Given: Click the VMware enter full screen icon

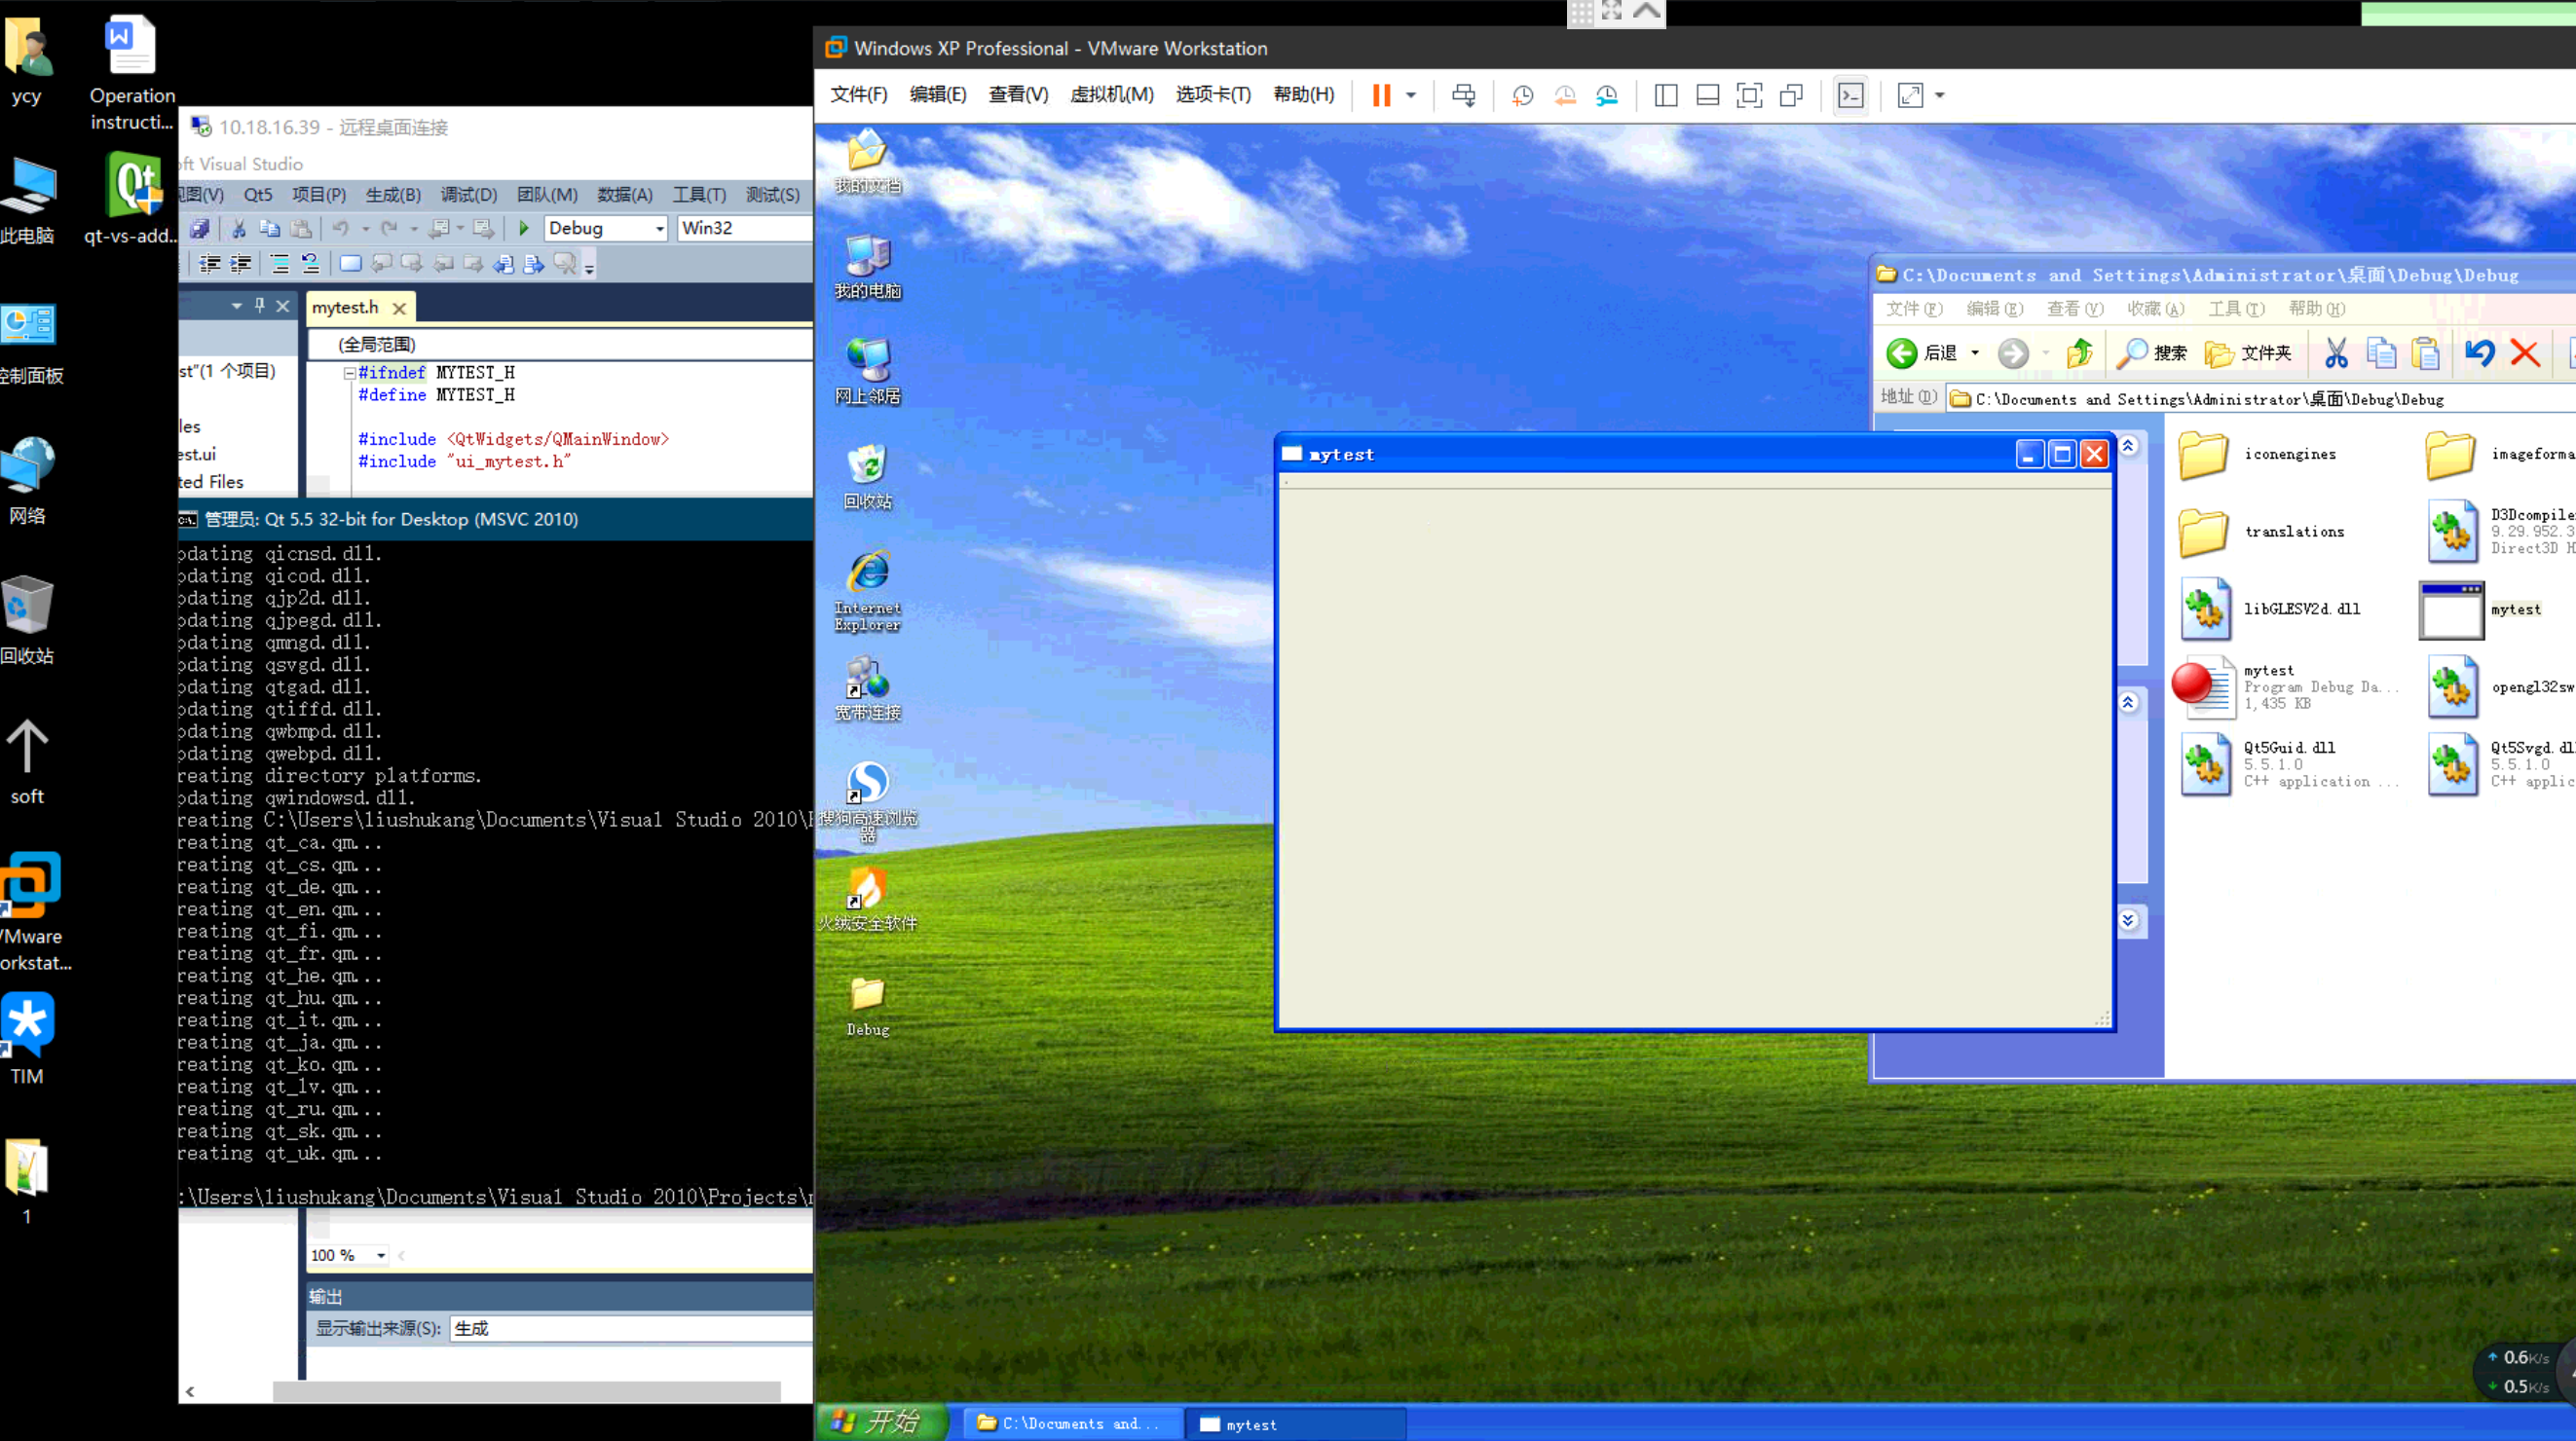Looking at the screenshot, I should pos(1749,95).
